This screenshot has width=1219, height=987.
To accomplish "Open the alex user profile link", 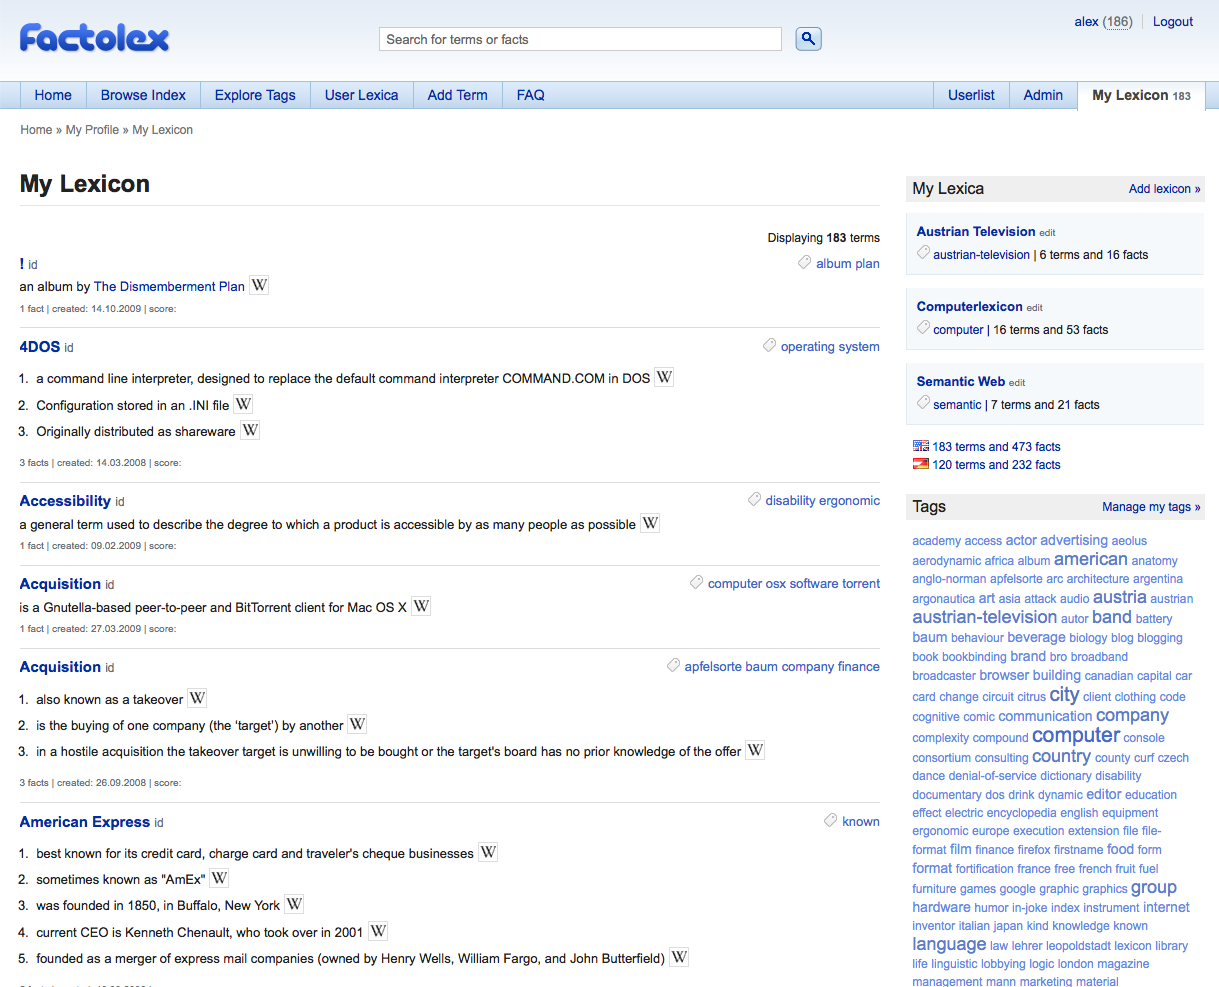I will click(x=1087, y=21).
